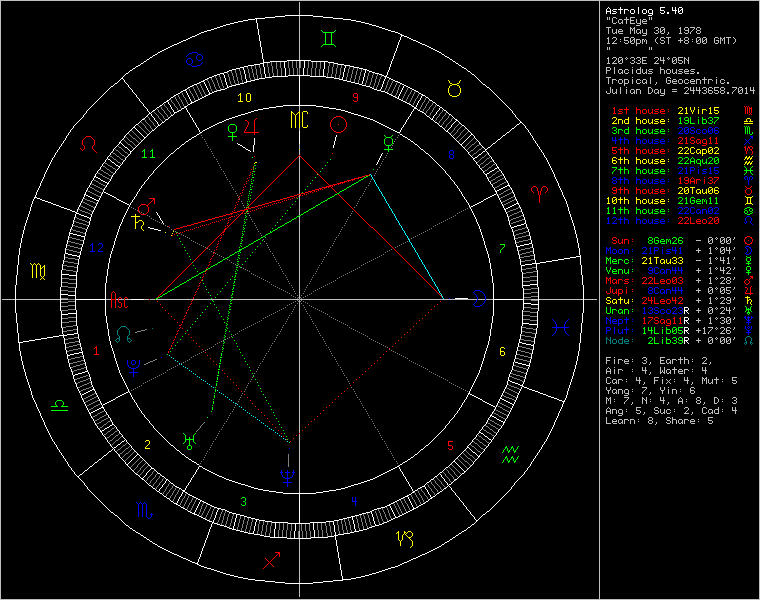Select the Neptune trident in the chart wheel
760x600 pixels.
tap(288, 477)
